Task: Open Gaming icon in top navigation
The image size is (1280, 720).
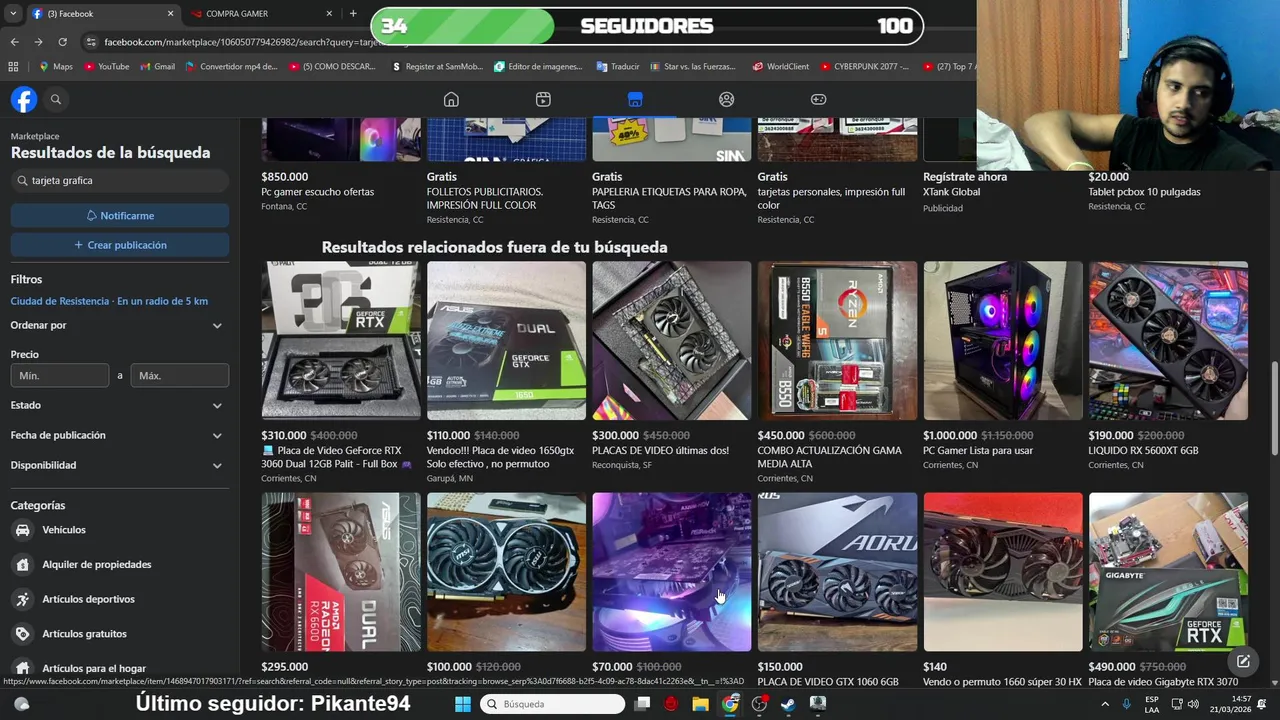Action: tap(818, 99)
